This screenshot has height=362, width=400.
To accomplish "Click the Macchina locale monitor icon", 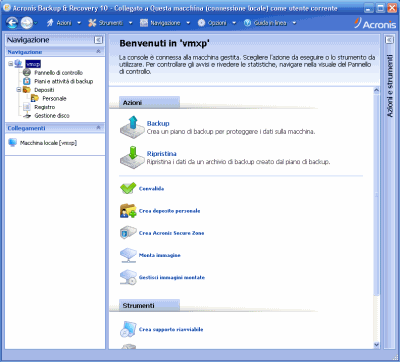I will (13, 143).
